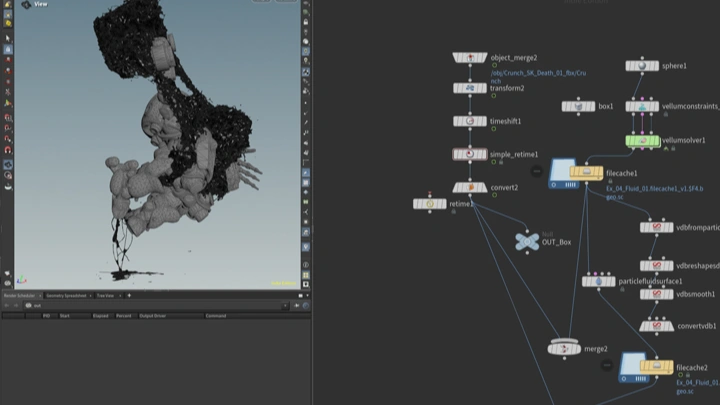Select the vellumconstraints node

click(642, 107)
